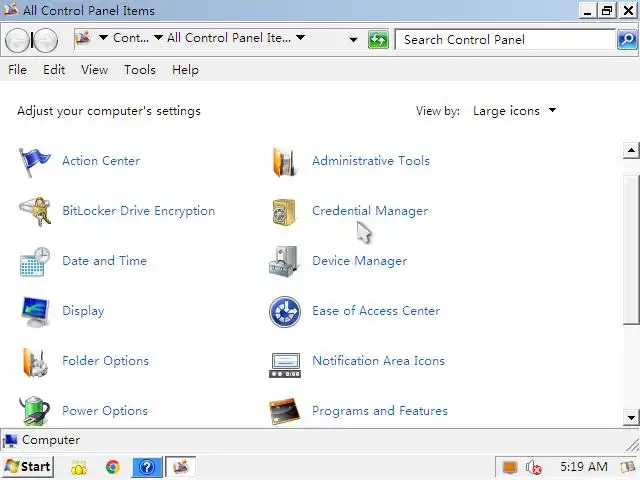Click the scrollbar down arrow
This screenshot has width=640, height=480.
click(x=631, y=418)
